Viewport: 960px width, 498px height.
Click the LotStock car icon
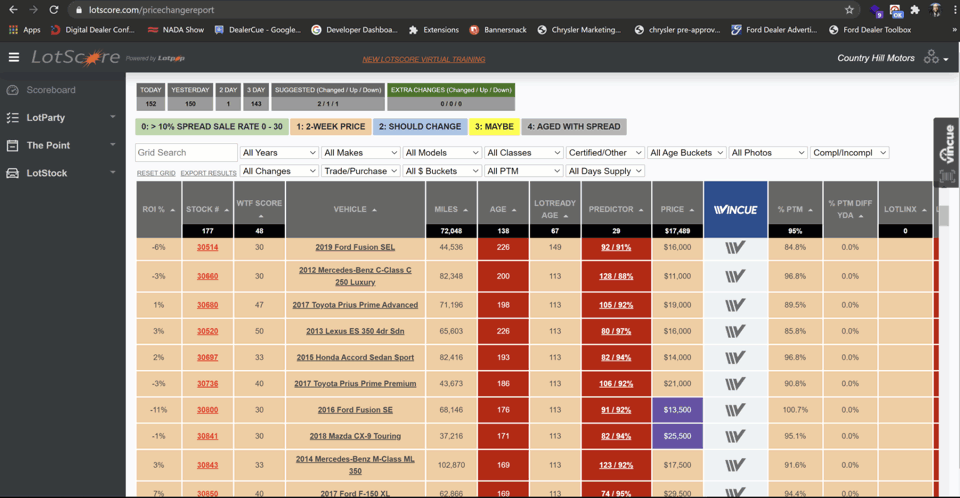click(x=12, y=173)
